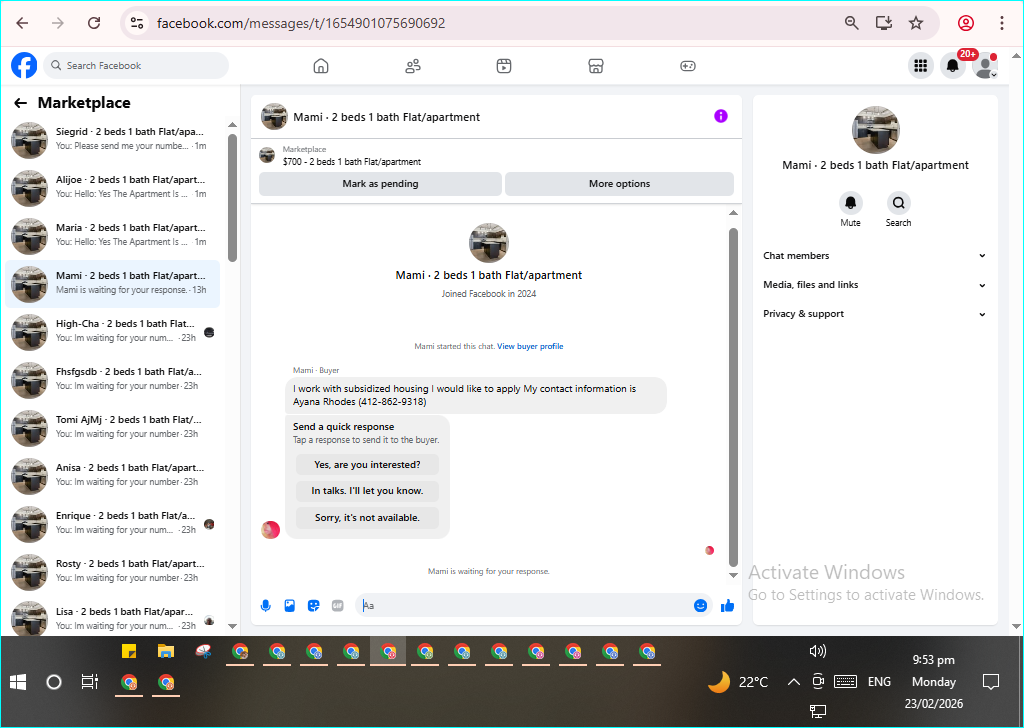1024x728 pixels.
Task: Expand Media, files and links section
Action: click(x=874, y=285)
